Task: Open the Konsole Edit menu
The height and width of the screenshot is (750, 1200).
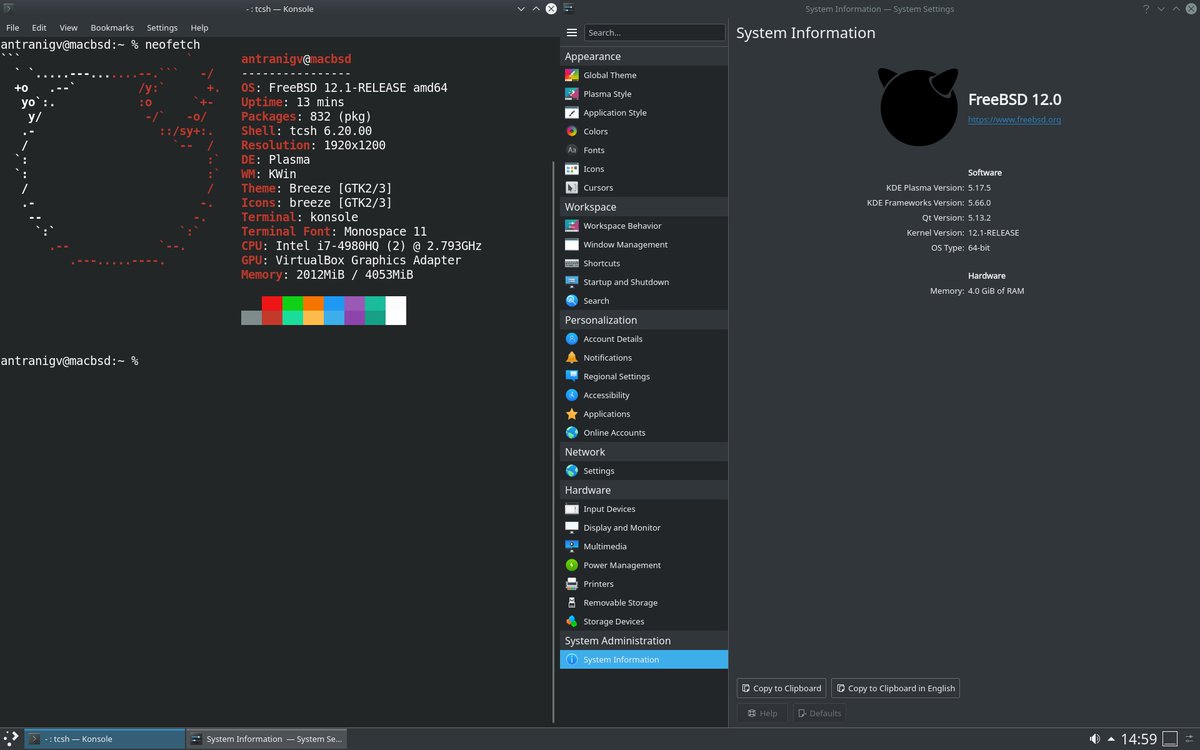Action: pyautogui.click(x=39, y=28)
